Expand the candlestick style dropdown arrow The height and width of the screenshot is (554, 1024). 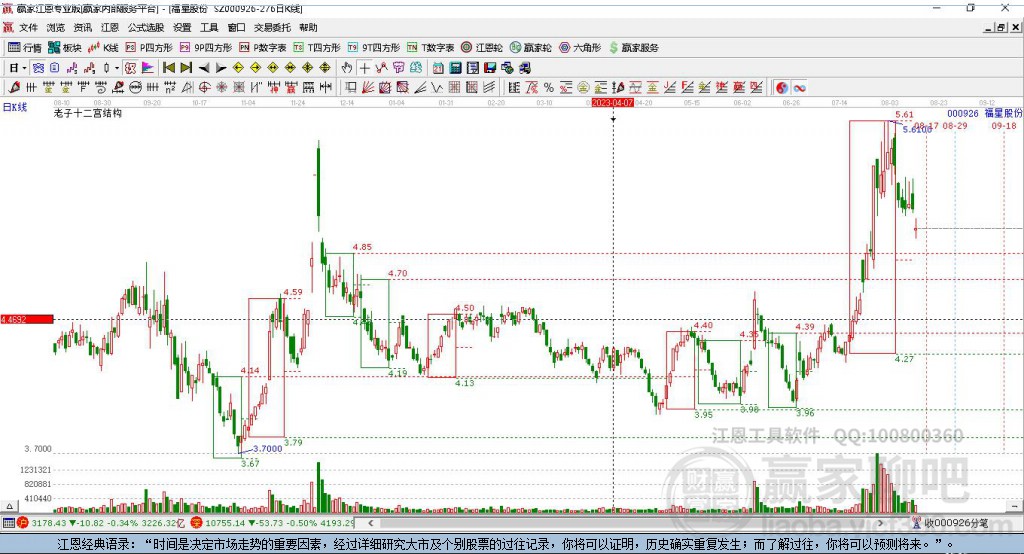(117, 68)
